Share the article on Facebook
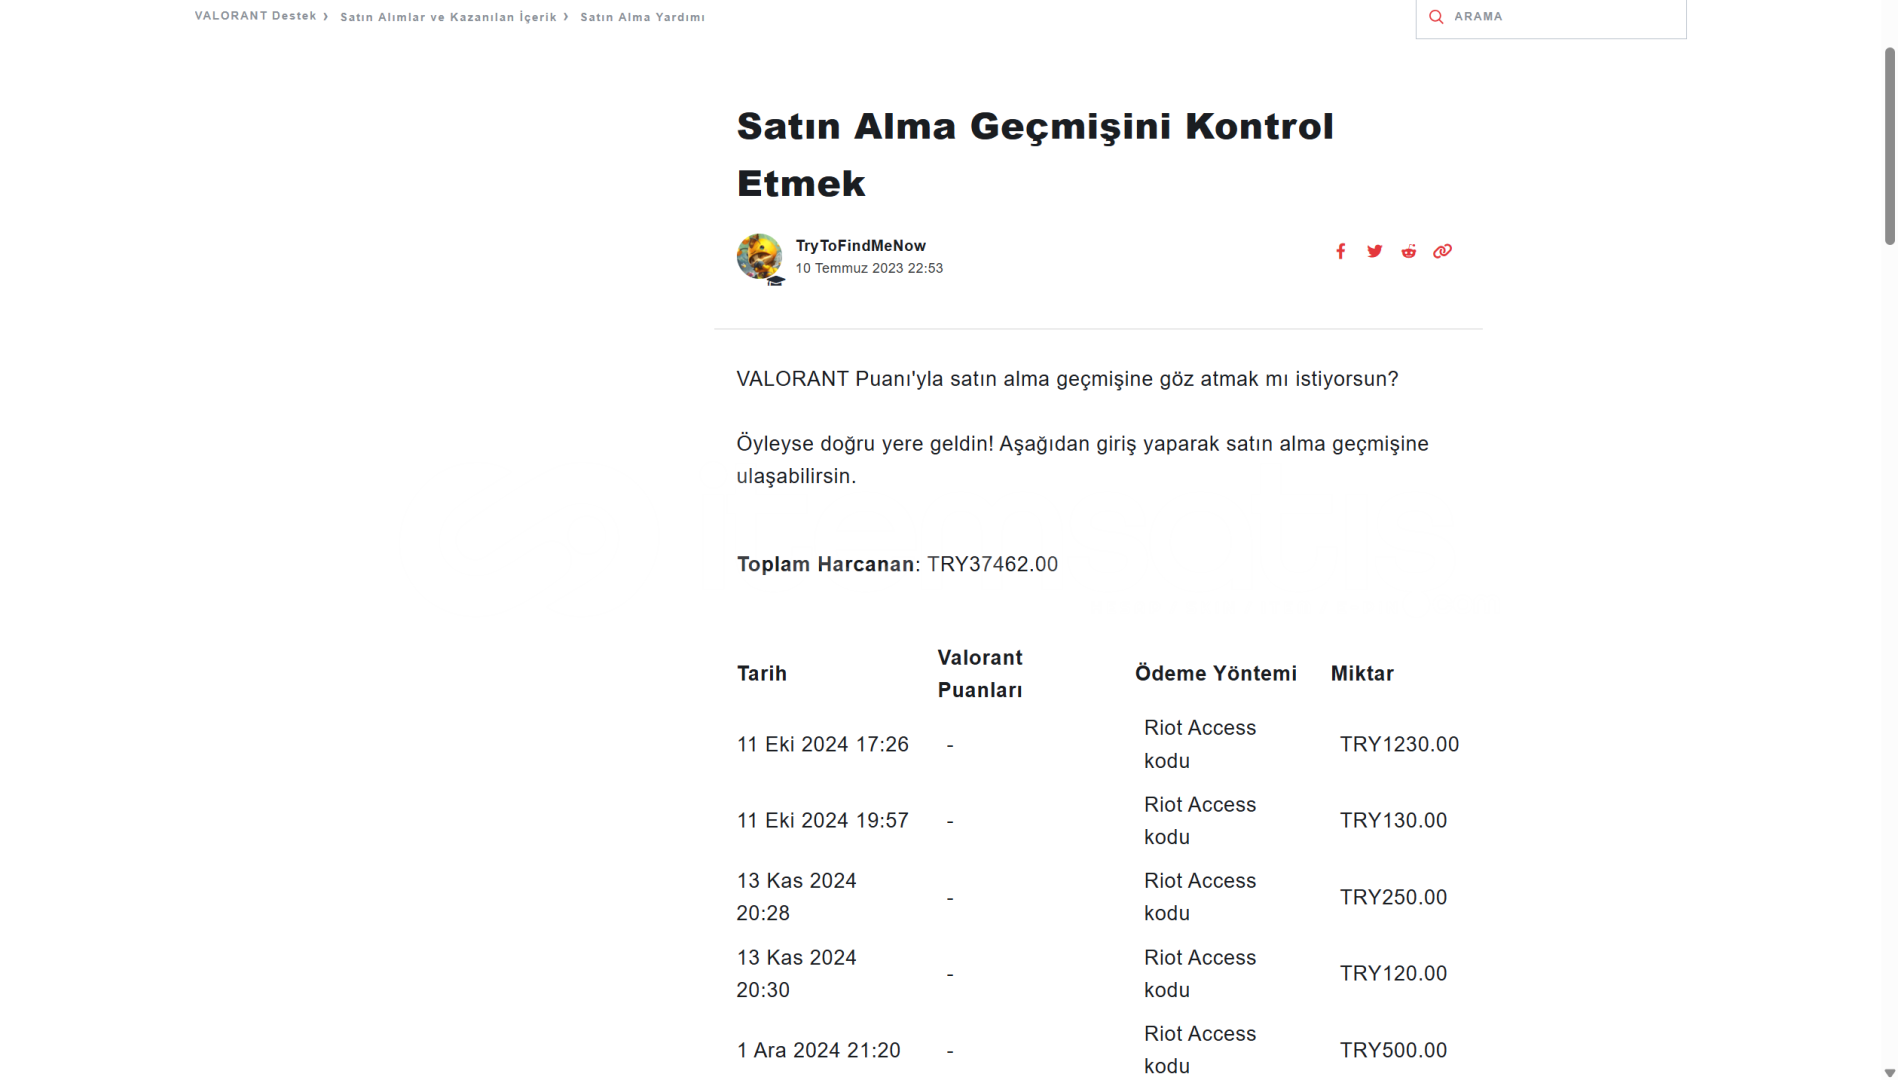 [1341, 251]
